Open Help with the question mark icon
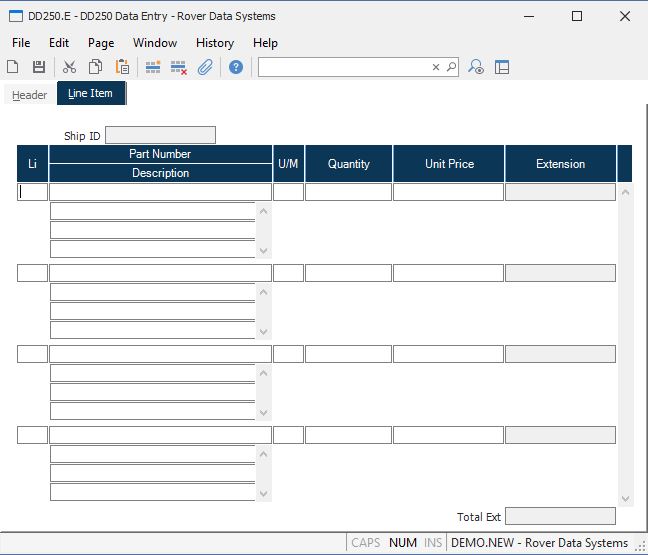The height and width of the screenshot is (555, 648). (x=236, y=67)
